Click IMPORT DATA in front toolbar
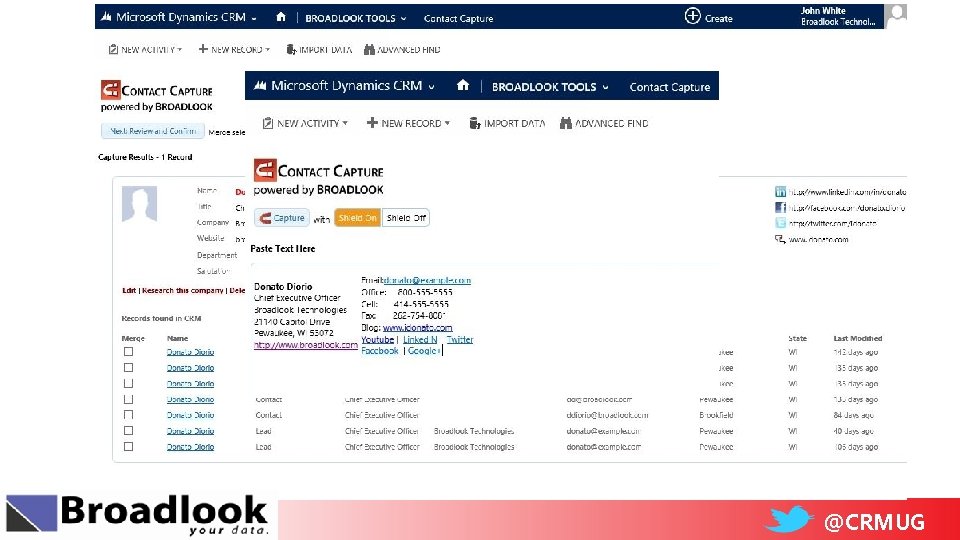Screen dimensions: 960x540 pos(507,123)
